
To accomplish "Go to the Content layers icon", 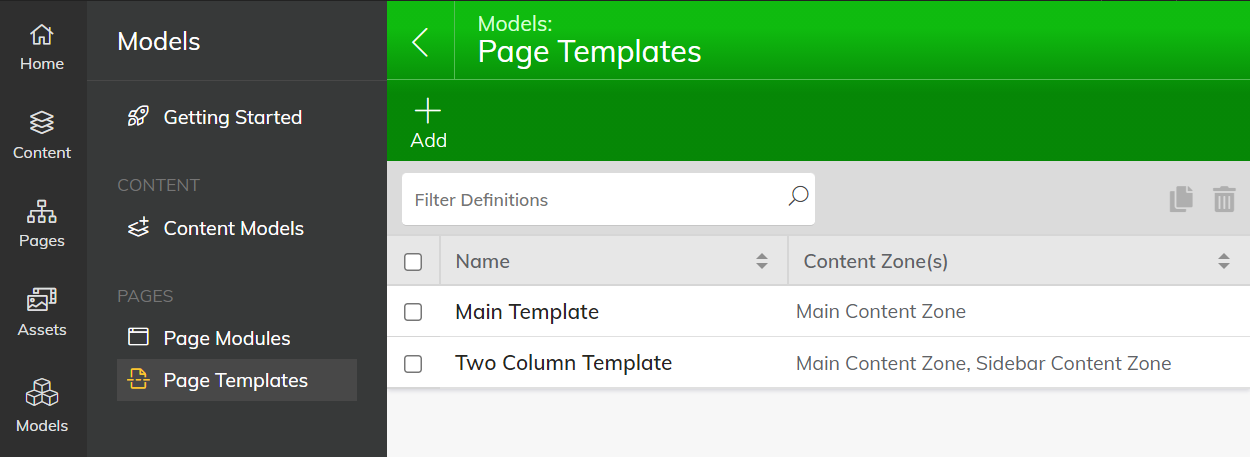I will pos(41,123).
